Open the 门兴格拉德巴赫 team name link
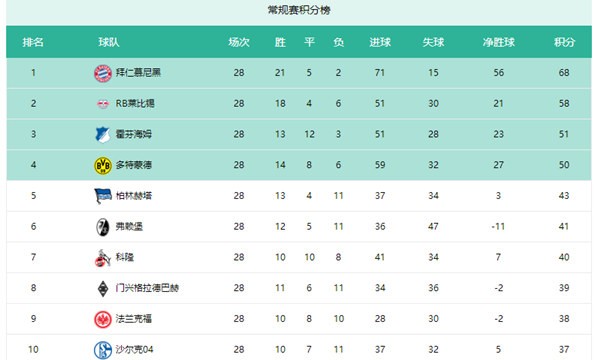 [x=147, y=288]
